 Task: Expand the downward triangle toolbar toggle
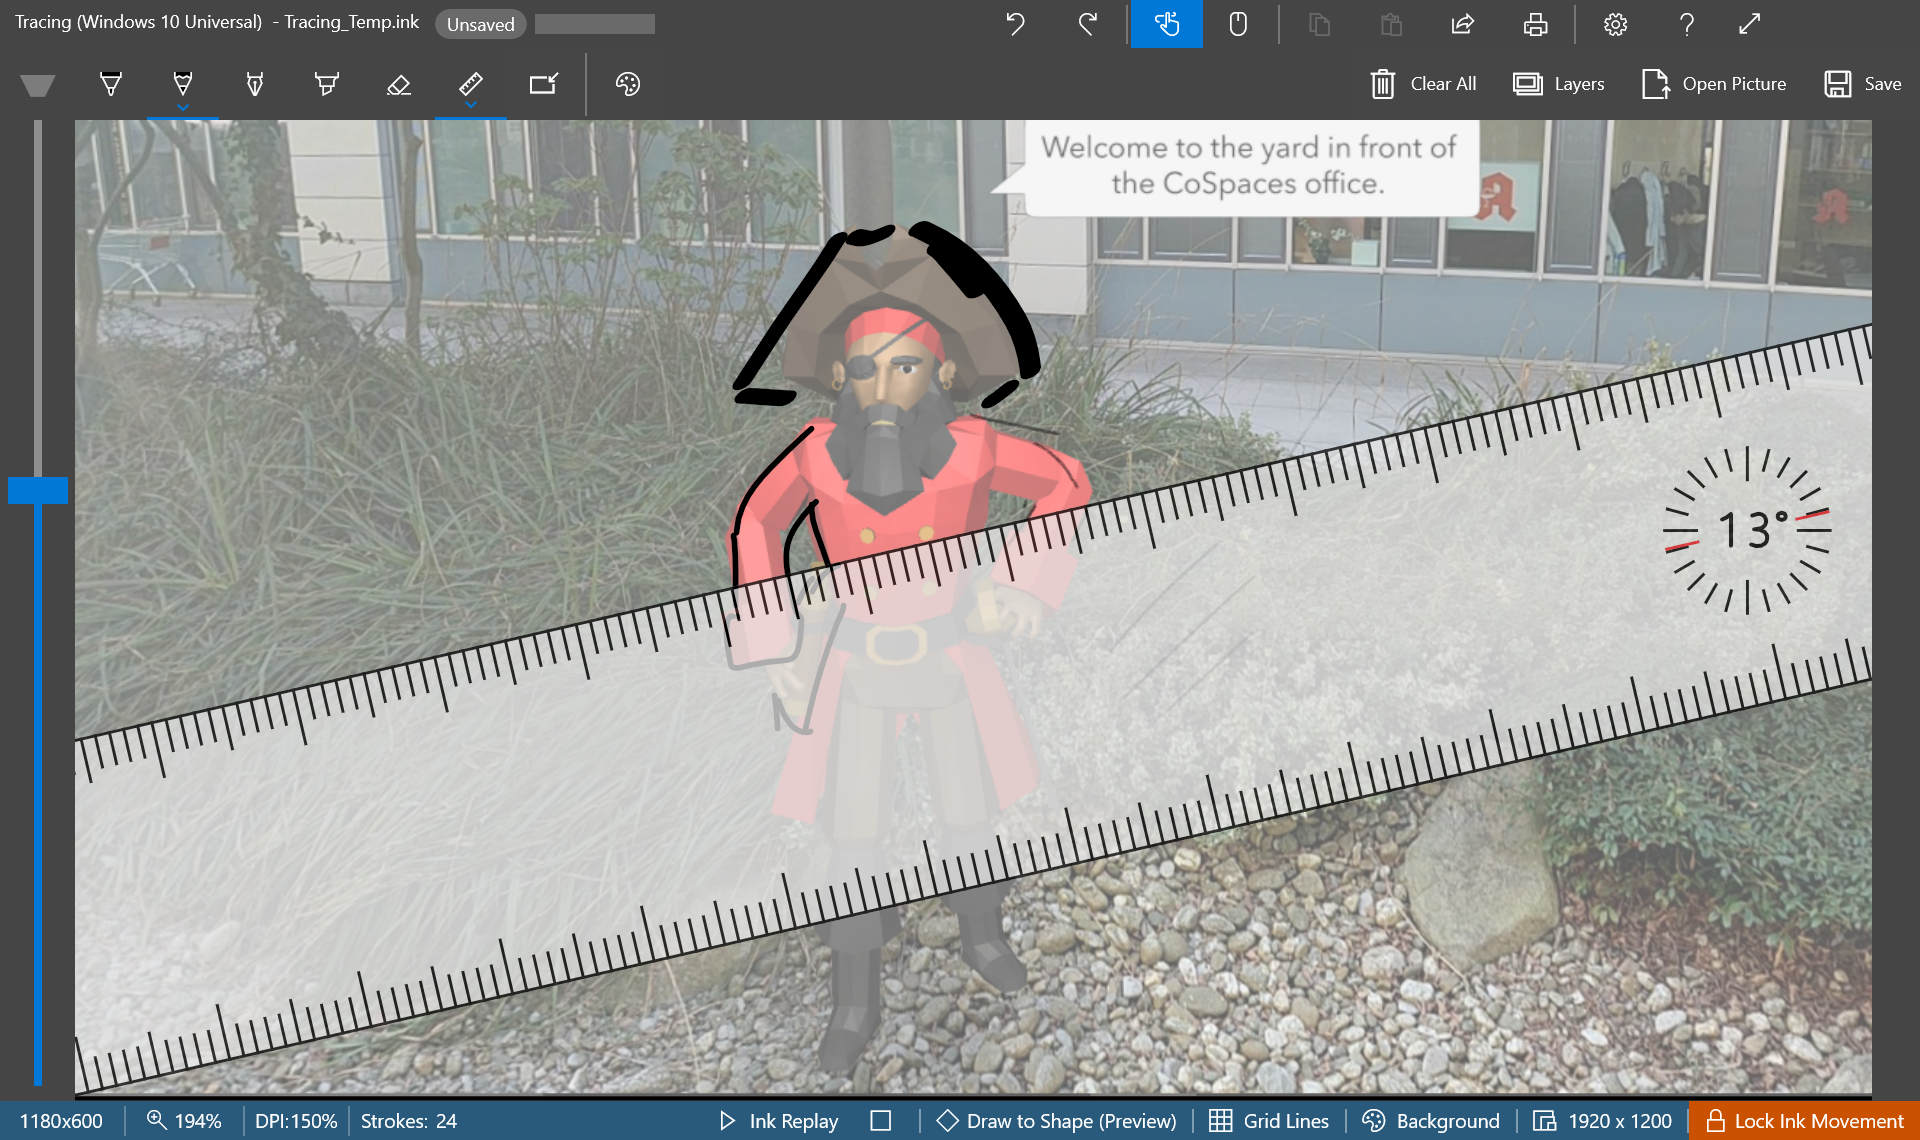[x=37, y=86]
